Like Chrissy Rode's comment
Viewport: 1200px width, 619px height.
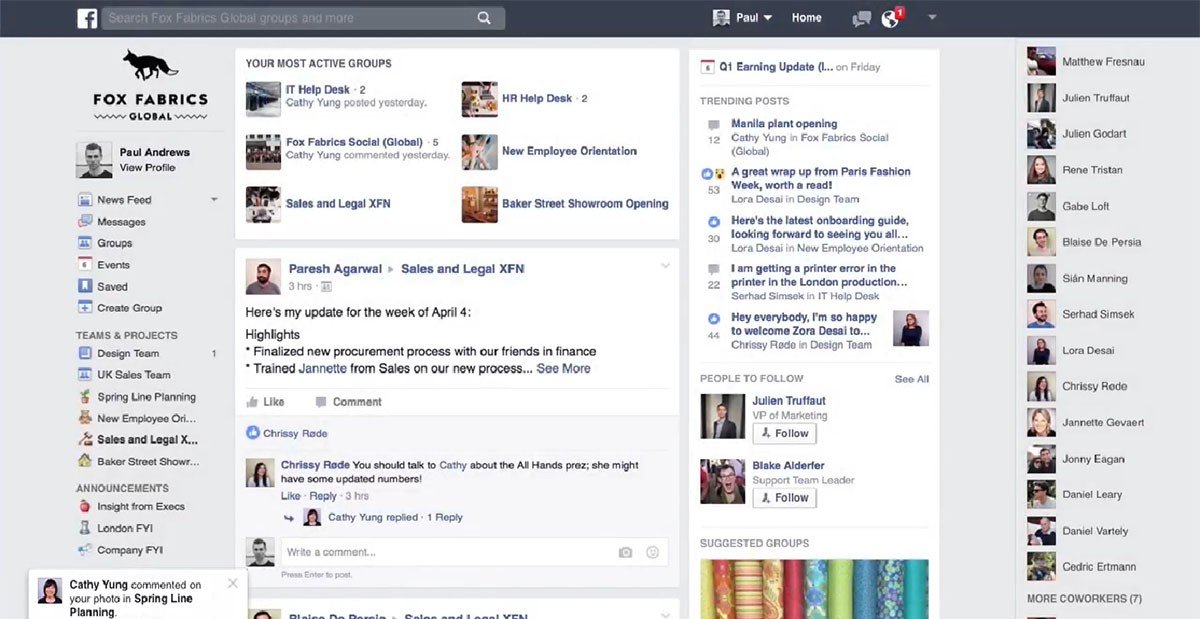click(x=290, y=496)
